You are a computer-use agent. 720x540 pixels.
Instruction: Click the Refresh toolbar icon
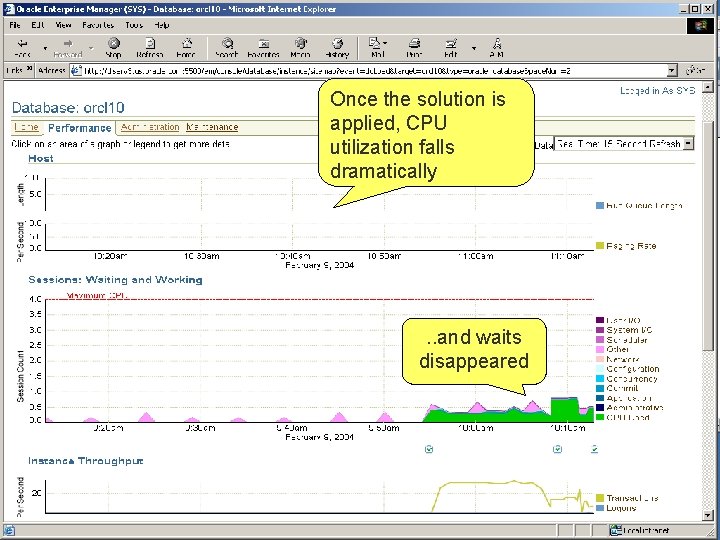pos(150,44)
